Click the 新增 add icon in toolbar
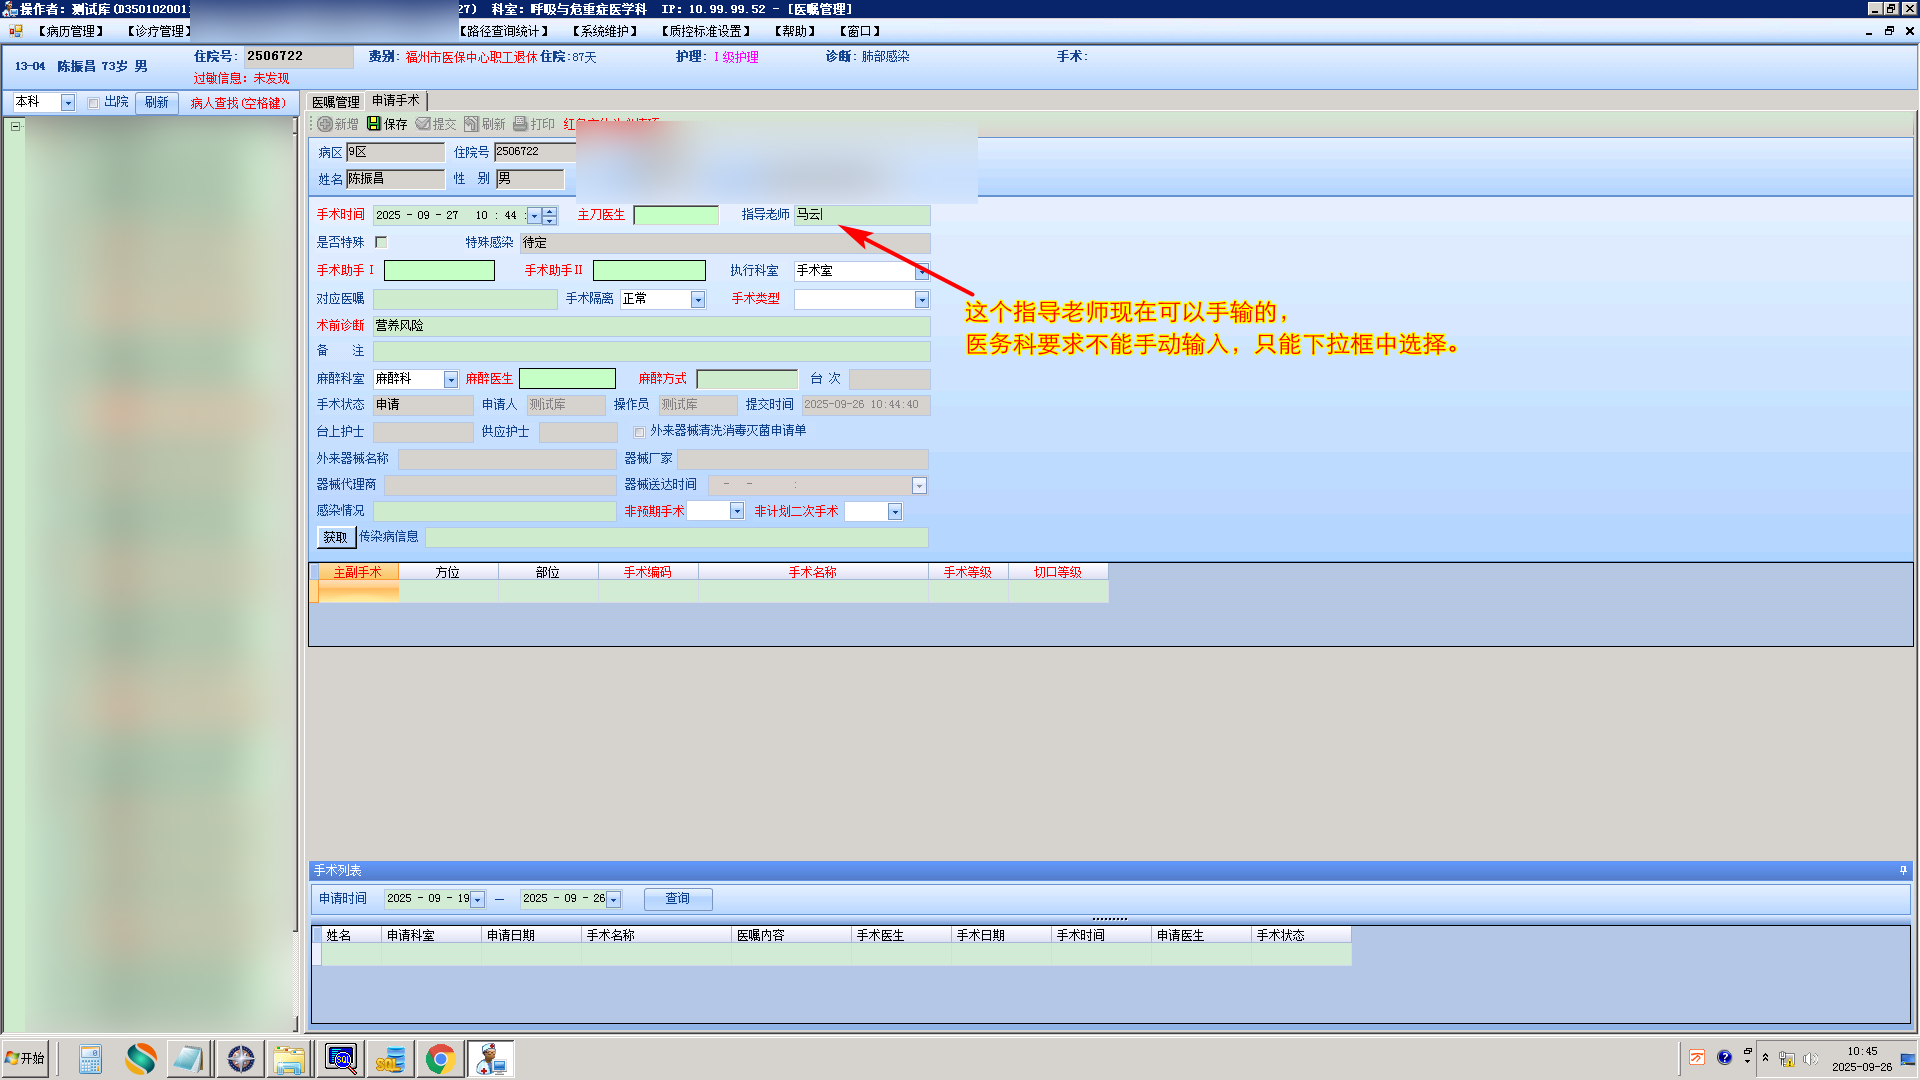 click(x=325, y=124)
